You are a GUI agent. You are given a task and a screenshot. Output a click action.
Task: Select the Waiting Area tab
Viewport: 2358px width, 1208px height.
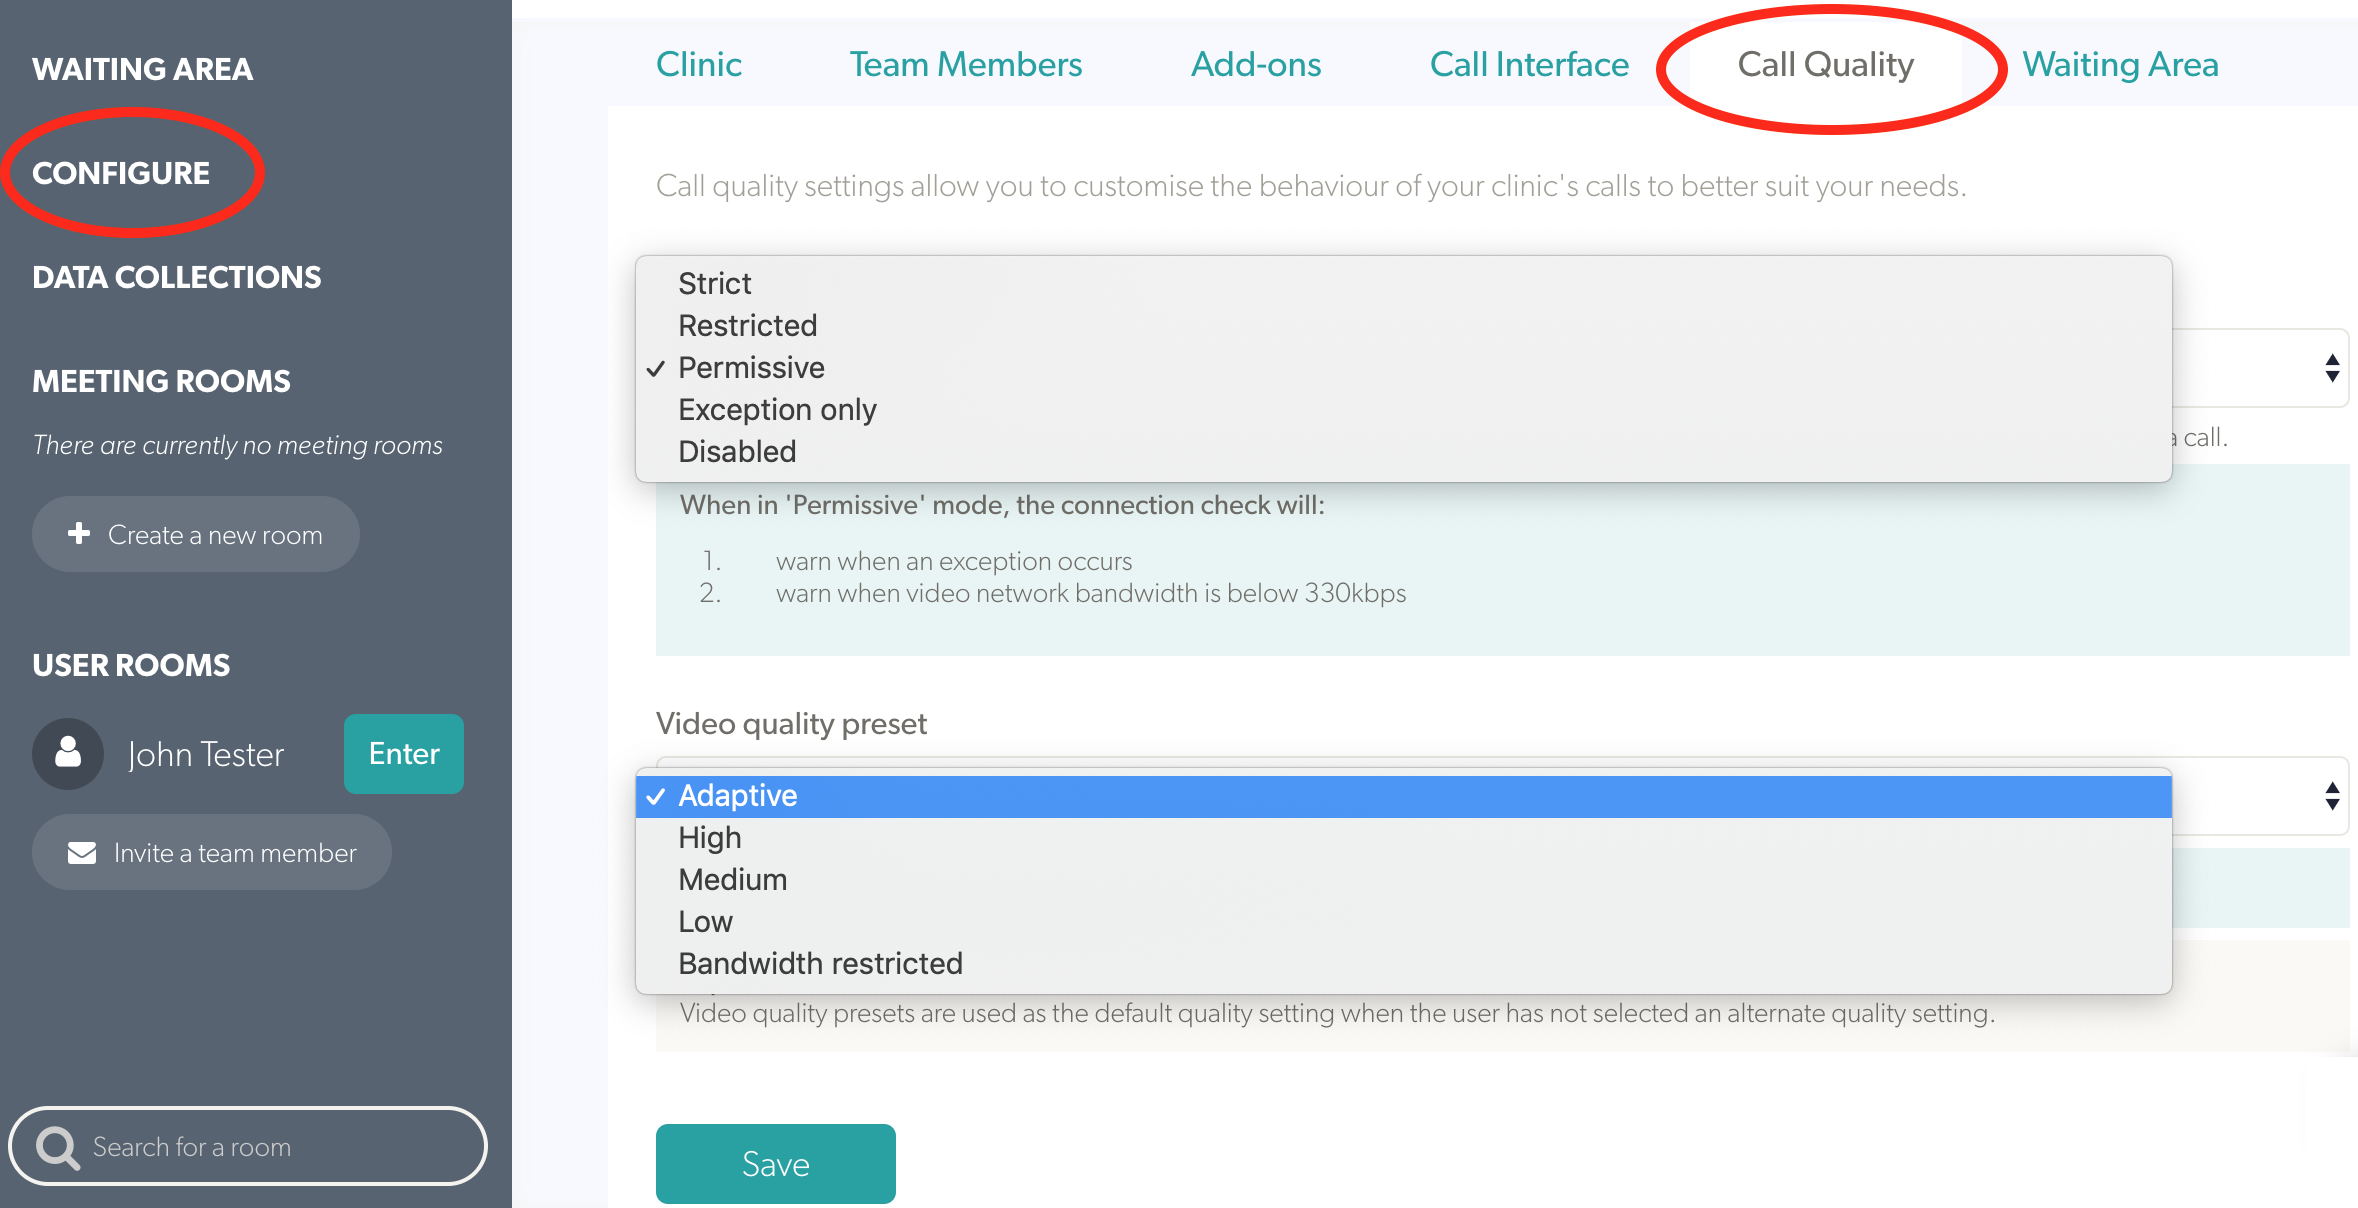2119,64
